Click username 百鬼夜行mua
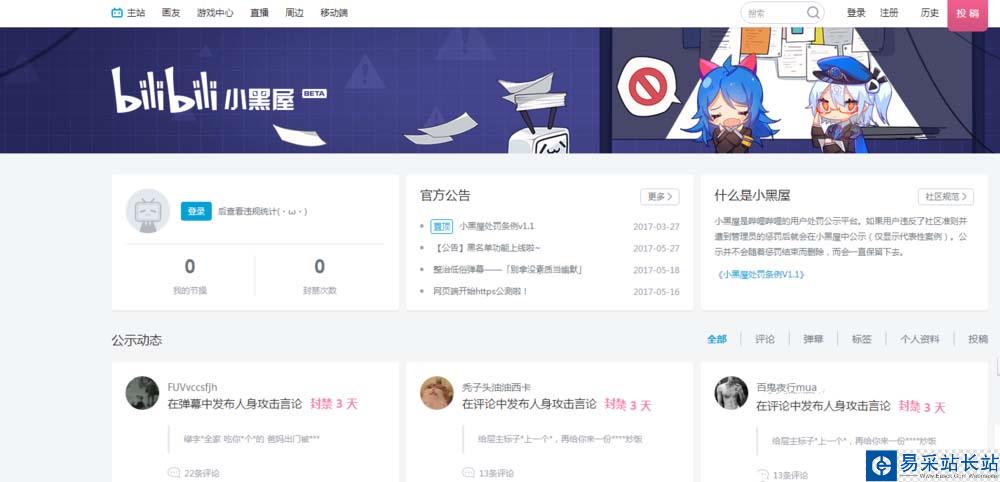1000x482 pixels. pos(786,388)
